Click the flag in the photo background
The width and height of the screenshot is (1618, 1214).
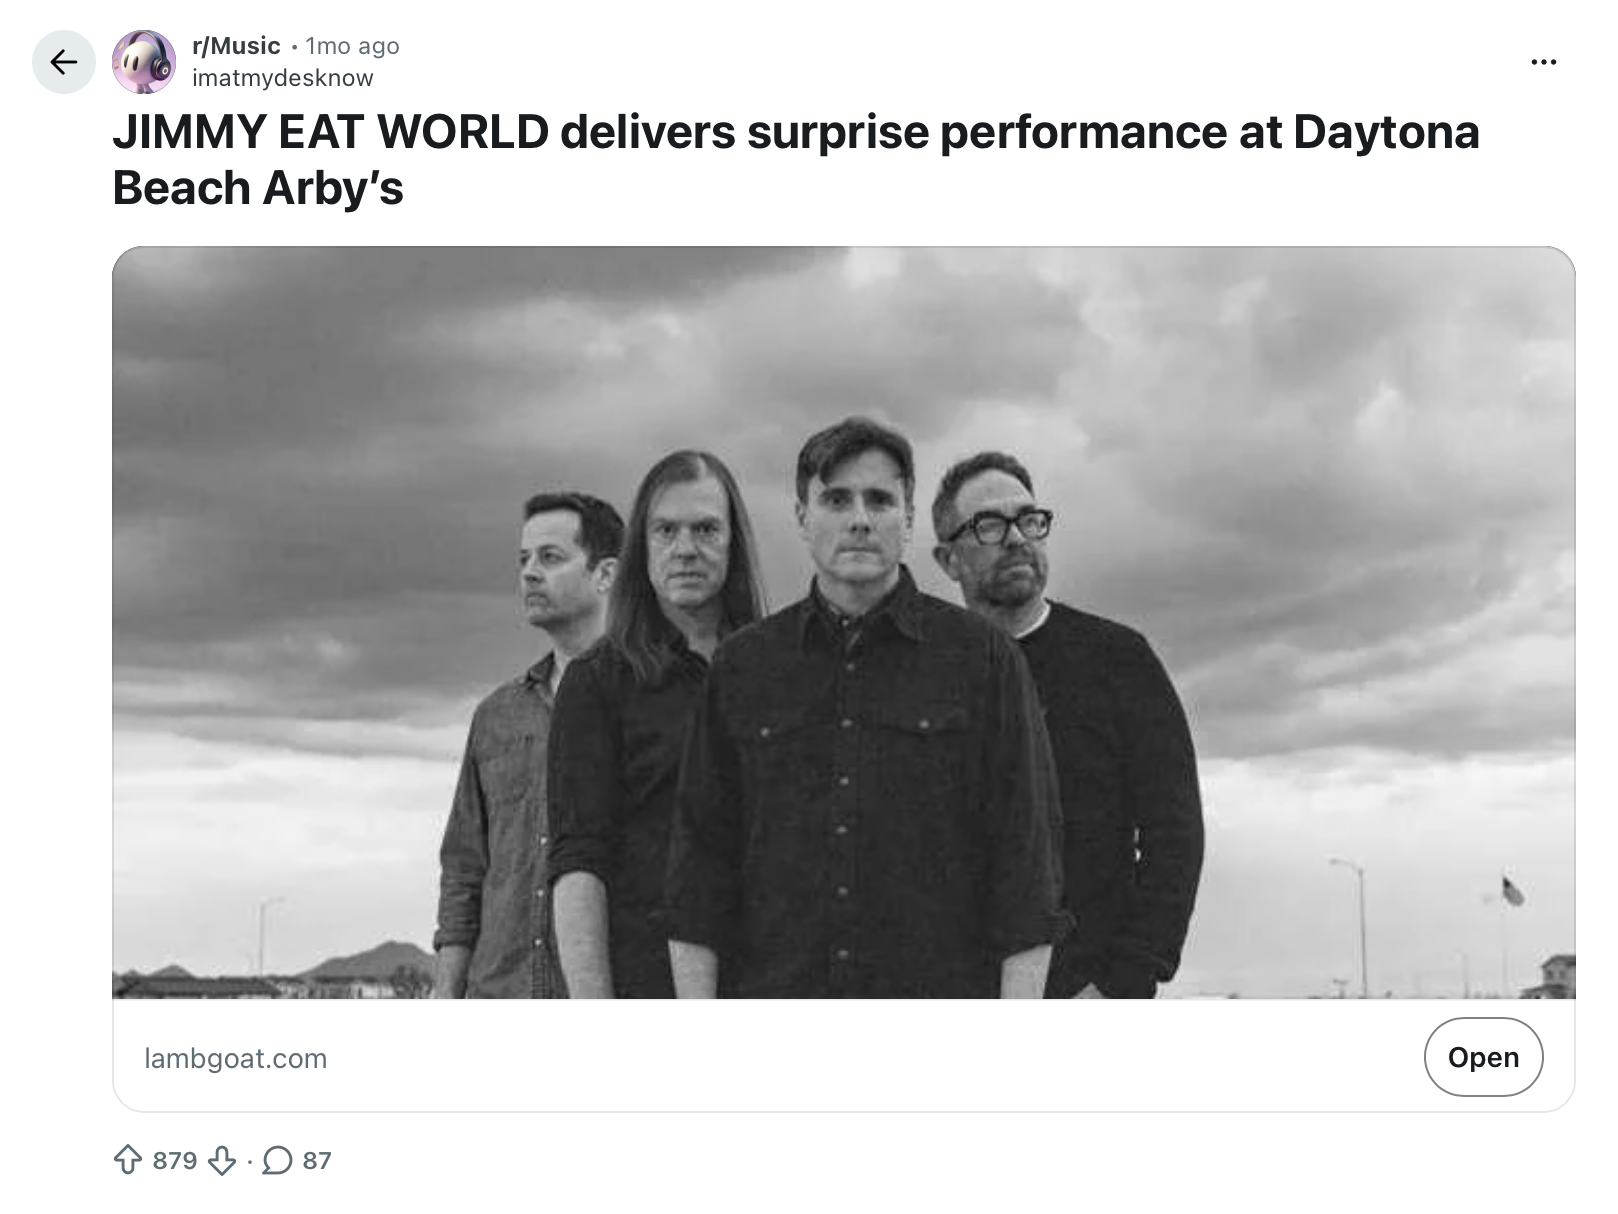pos(1513,889)
